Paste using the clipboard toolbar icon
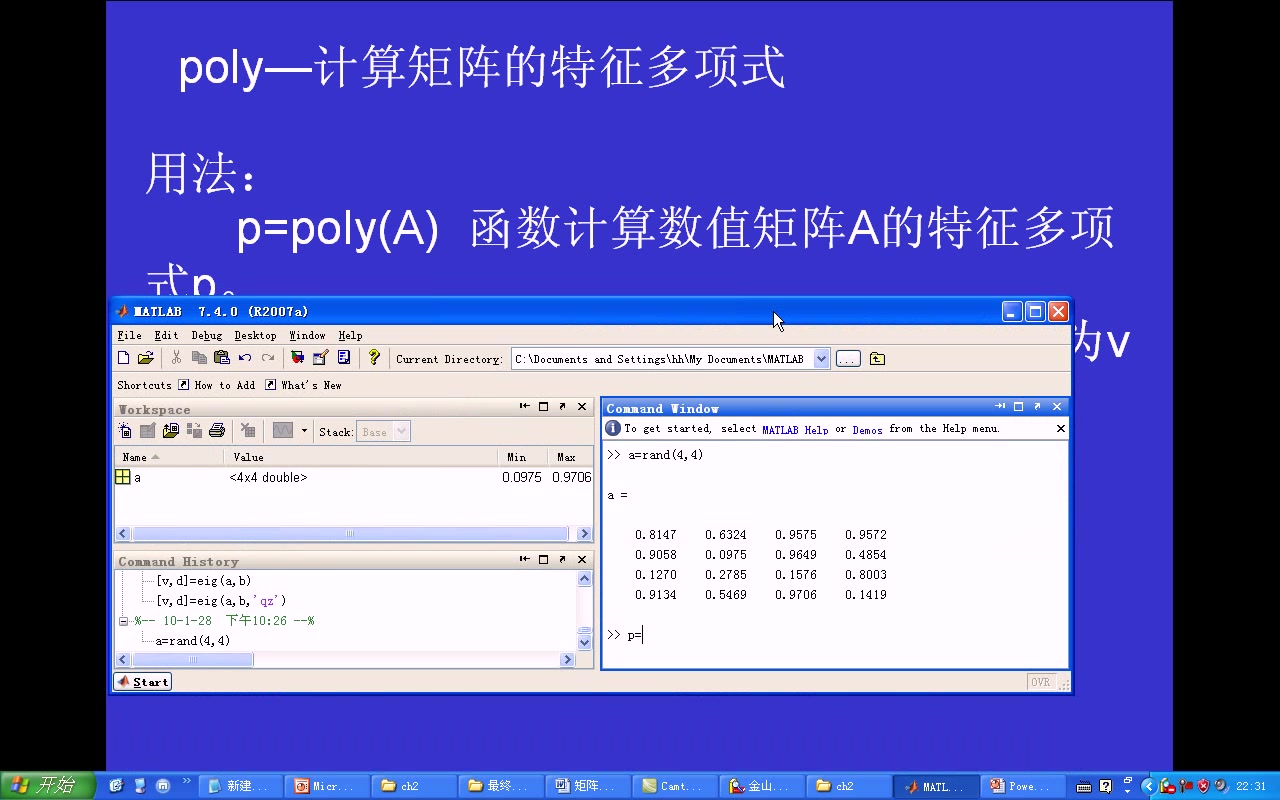1280x800 pixels. [221, 358]
